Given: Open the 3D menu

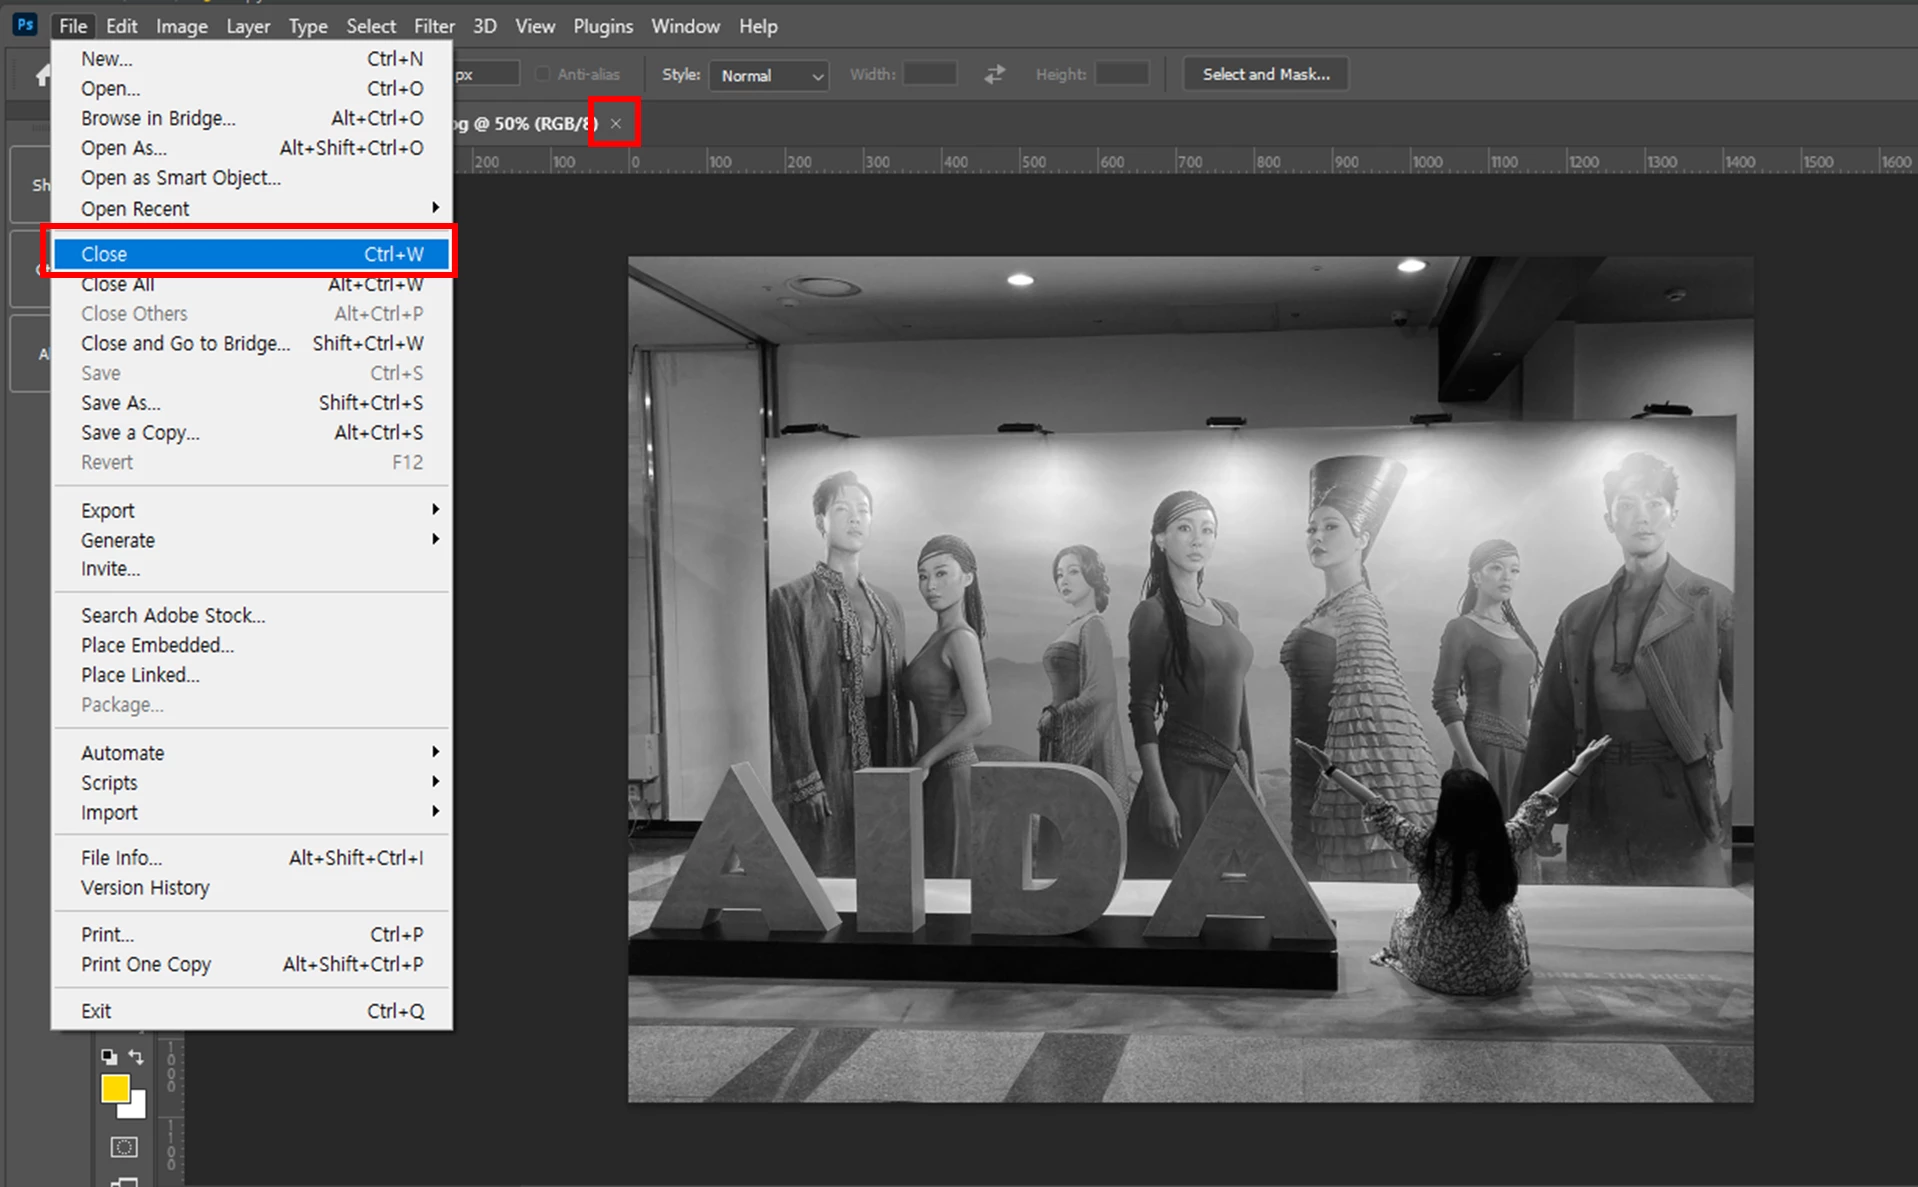Looking at the screenshot, I should [x=485, y=26].
